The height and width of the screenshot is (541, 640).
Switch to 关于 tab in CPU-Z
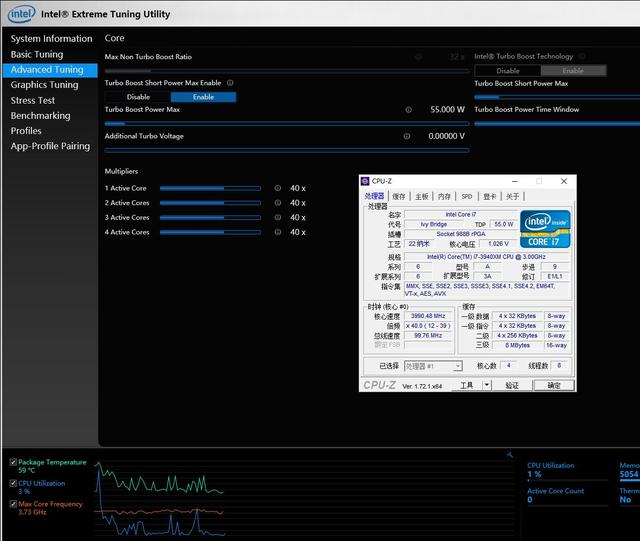point(512,196)
